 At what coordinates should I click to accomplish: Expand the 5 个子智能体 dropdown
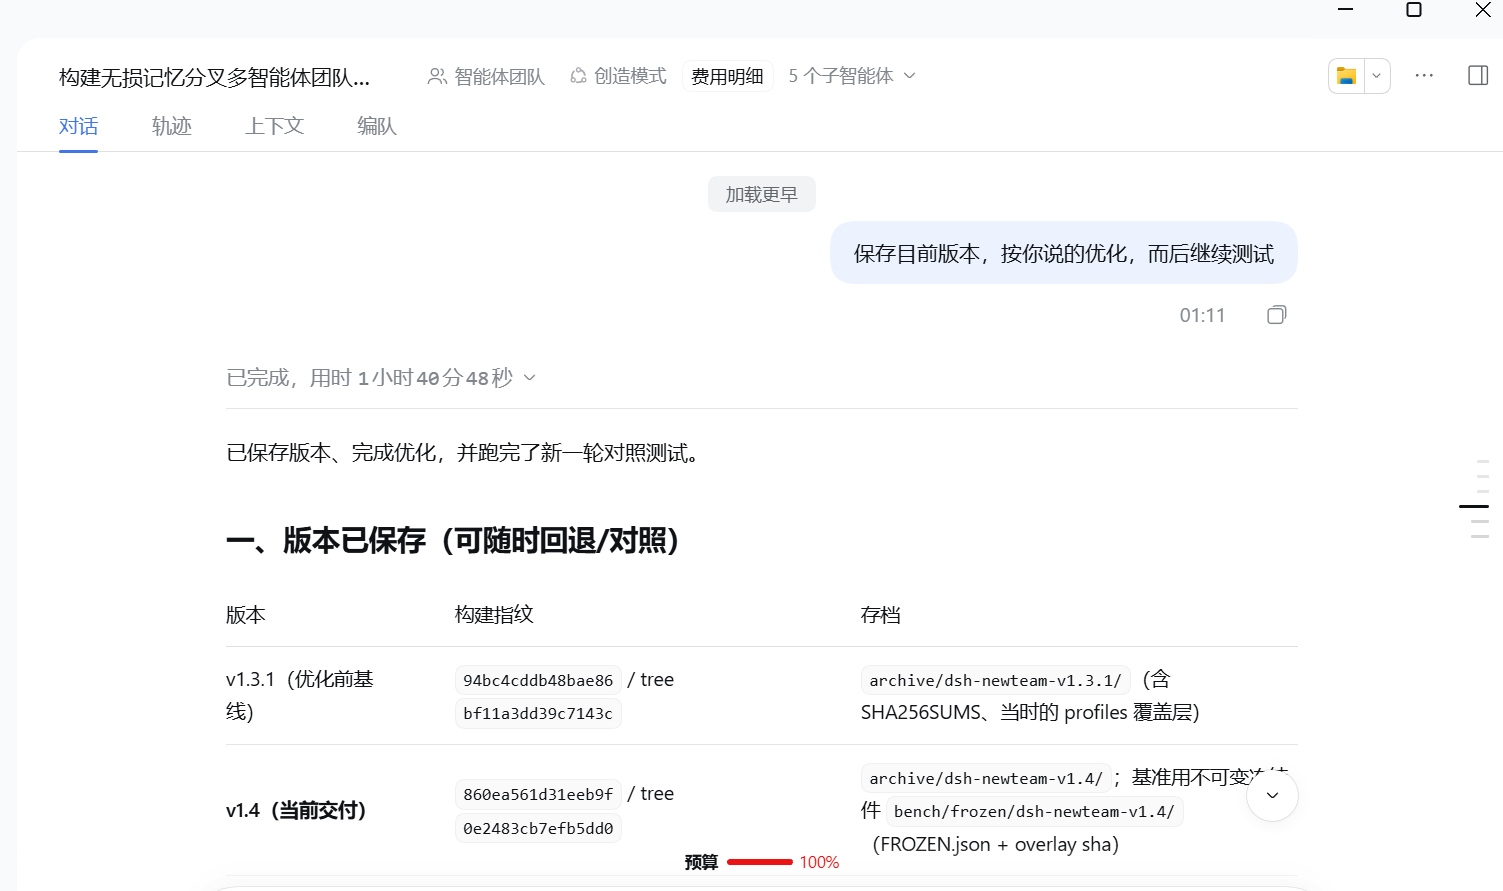(851, 76)
